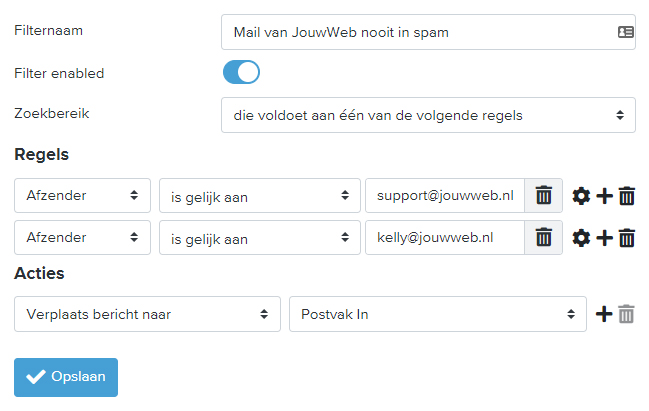Toggle the Filter enabled switch
Viewport: 649px width, 411px height.
tap(241, 72)
